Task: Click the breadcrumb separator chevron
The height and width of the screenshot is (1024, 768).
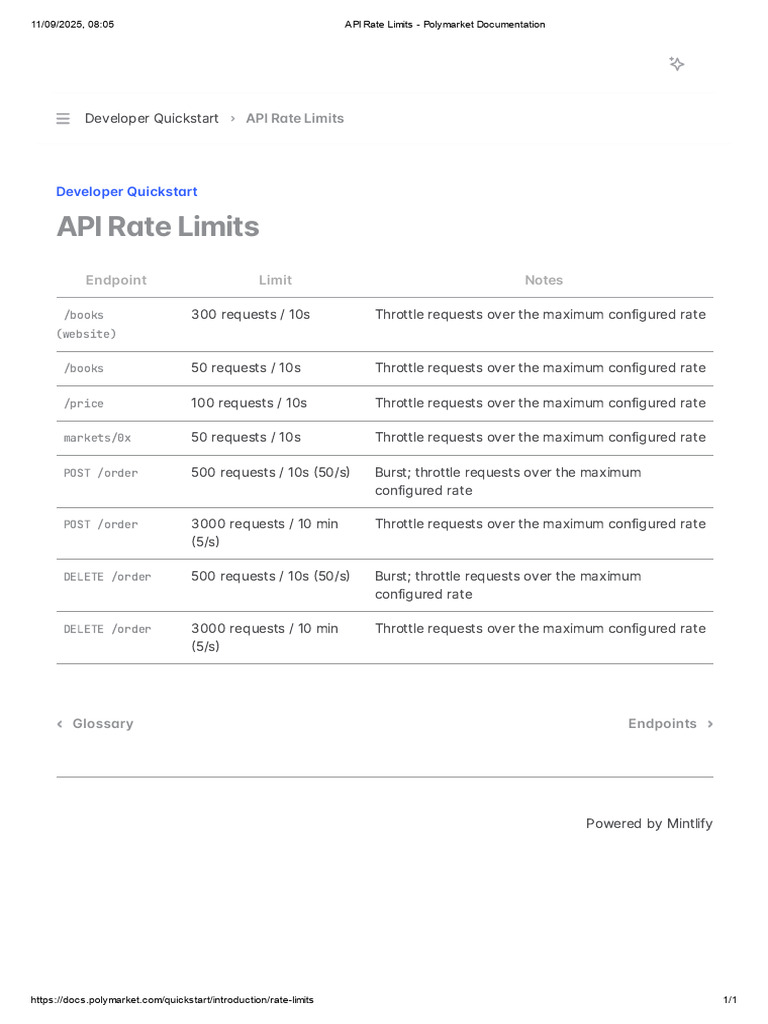Action: click(x=232, y=119)
